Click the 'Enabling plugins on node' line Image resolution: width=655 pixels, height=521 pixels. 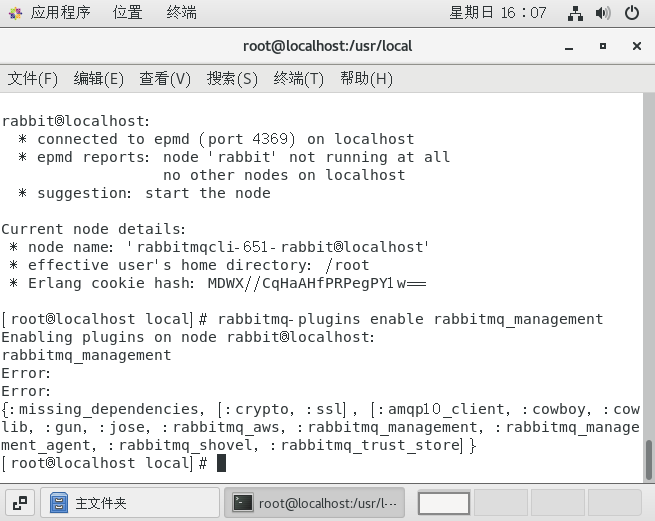[188, 337]
